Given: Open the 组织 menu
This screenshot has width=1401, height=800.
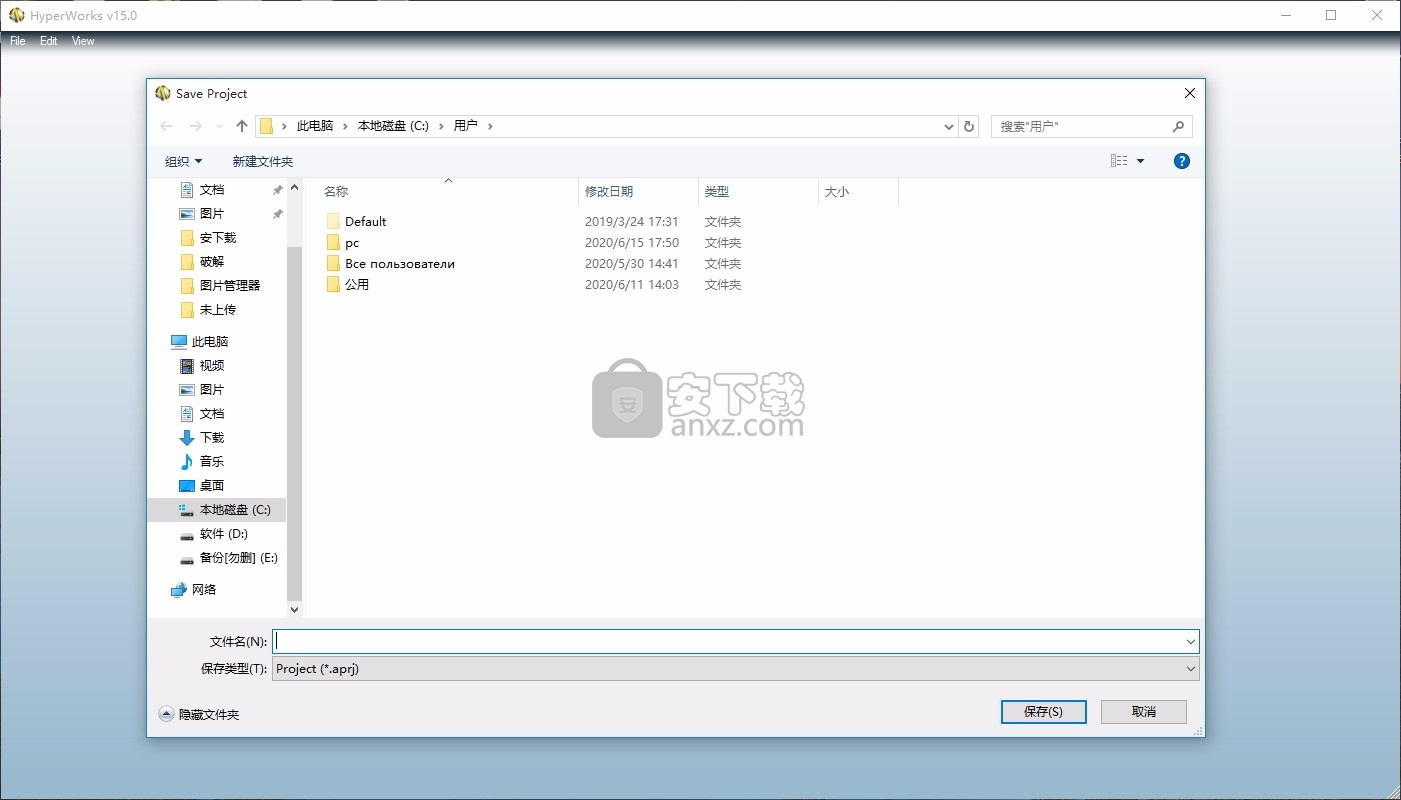Looking at the screenshot, I should click(183, 161).
